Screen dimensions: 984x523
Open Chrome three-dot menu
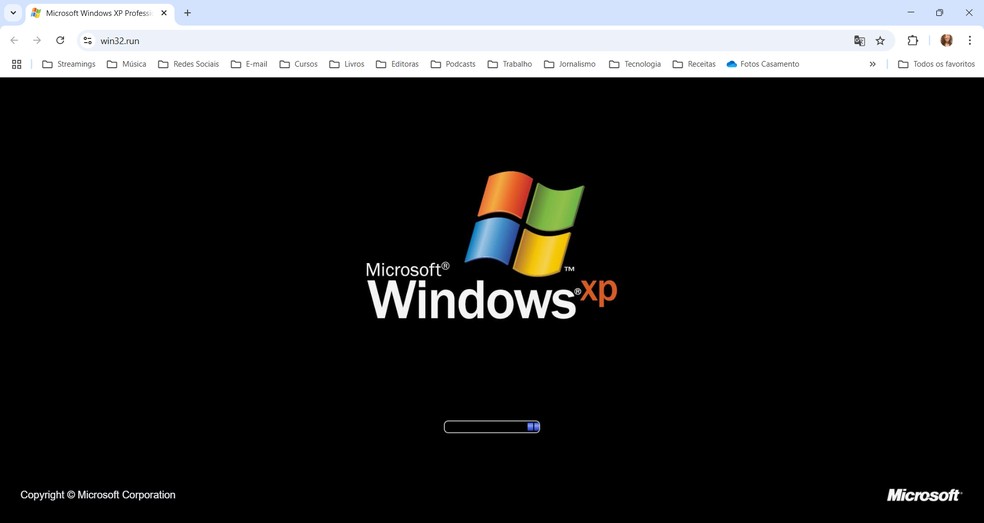970,40
